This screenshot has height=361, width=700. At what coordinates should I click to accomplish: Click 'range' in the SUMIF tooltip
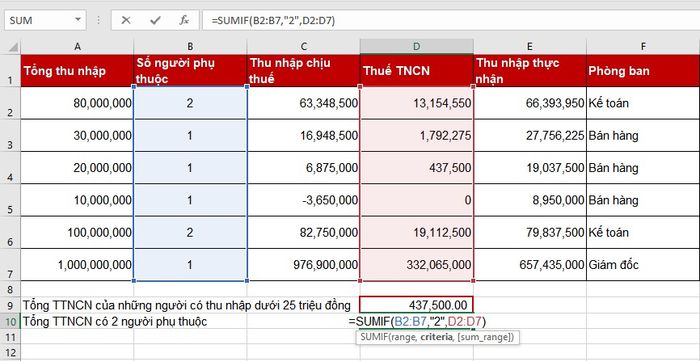(x=404, y=337)
